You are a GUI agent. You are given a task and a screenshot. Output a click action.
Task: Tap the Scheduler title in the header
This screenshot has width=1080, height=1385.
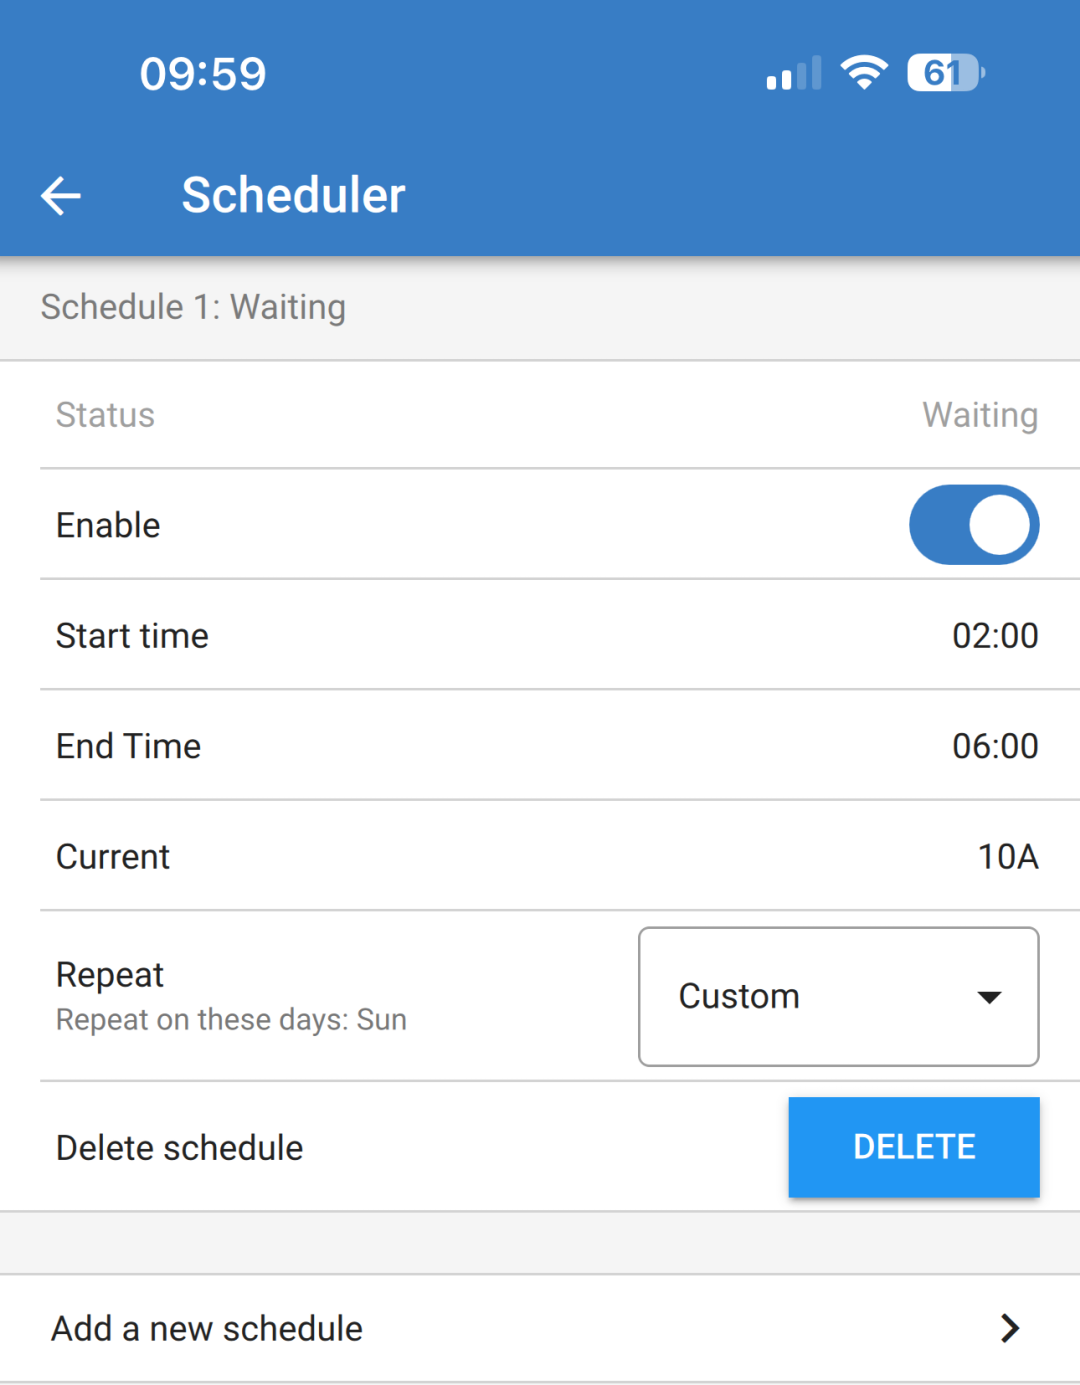pyautogui.click(x=292, y=195)
